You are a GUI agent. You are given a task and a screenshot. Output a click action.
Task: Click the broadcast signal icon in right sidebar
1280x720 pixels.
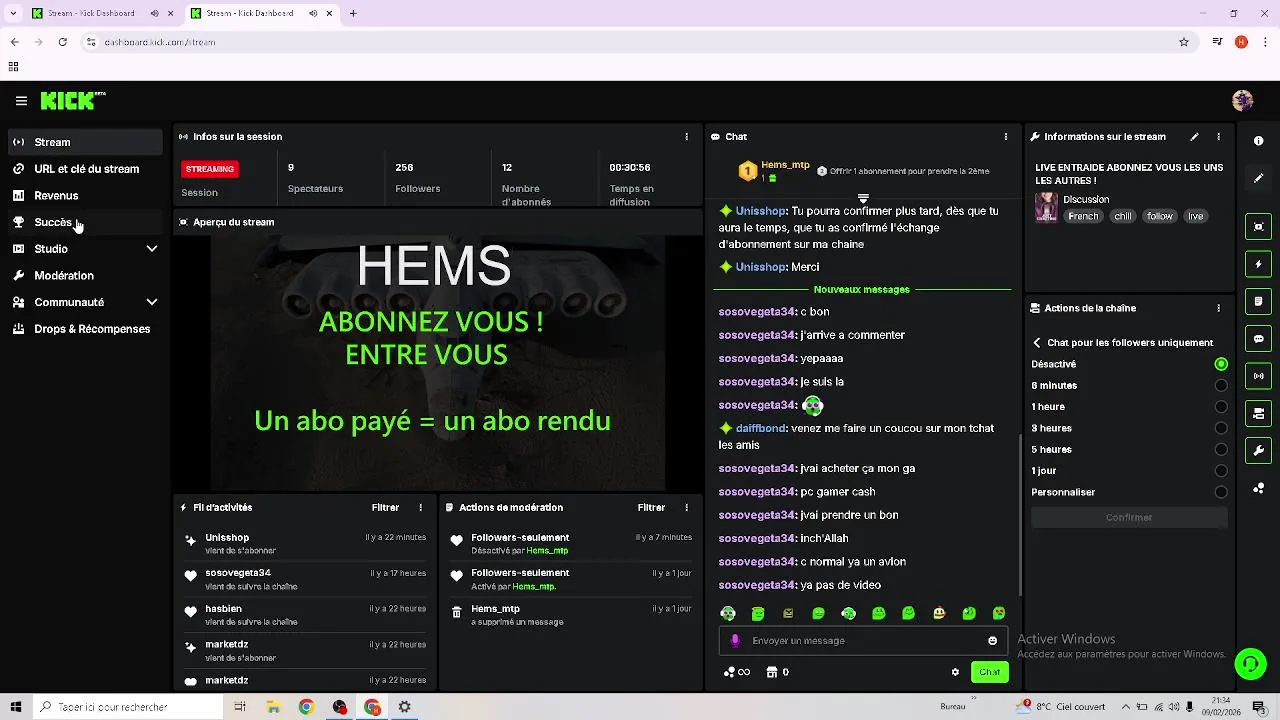tap(1259, 376)
